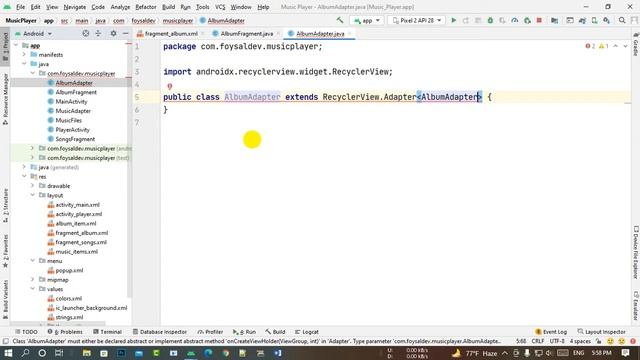Click the '4 spaces' indent setting
This screenshot has width=640, height=360.
coord(580,341)
